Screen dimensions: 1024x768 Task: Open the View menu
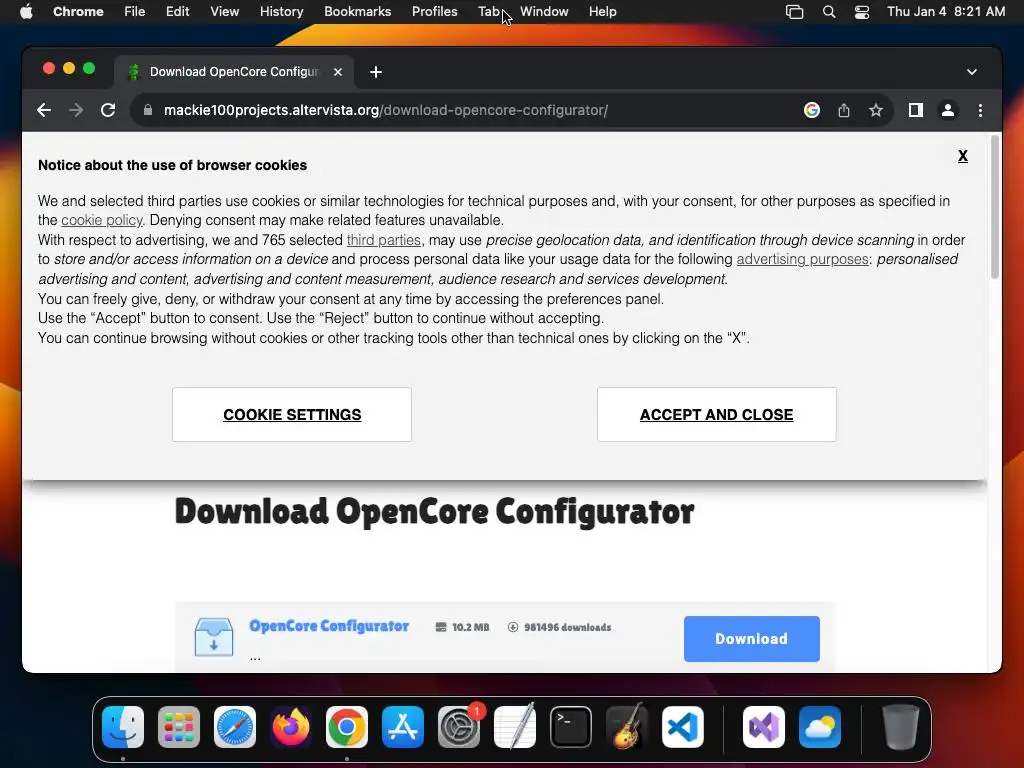(225, 12)
